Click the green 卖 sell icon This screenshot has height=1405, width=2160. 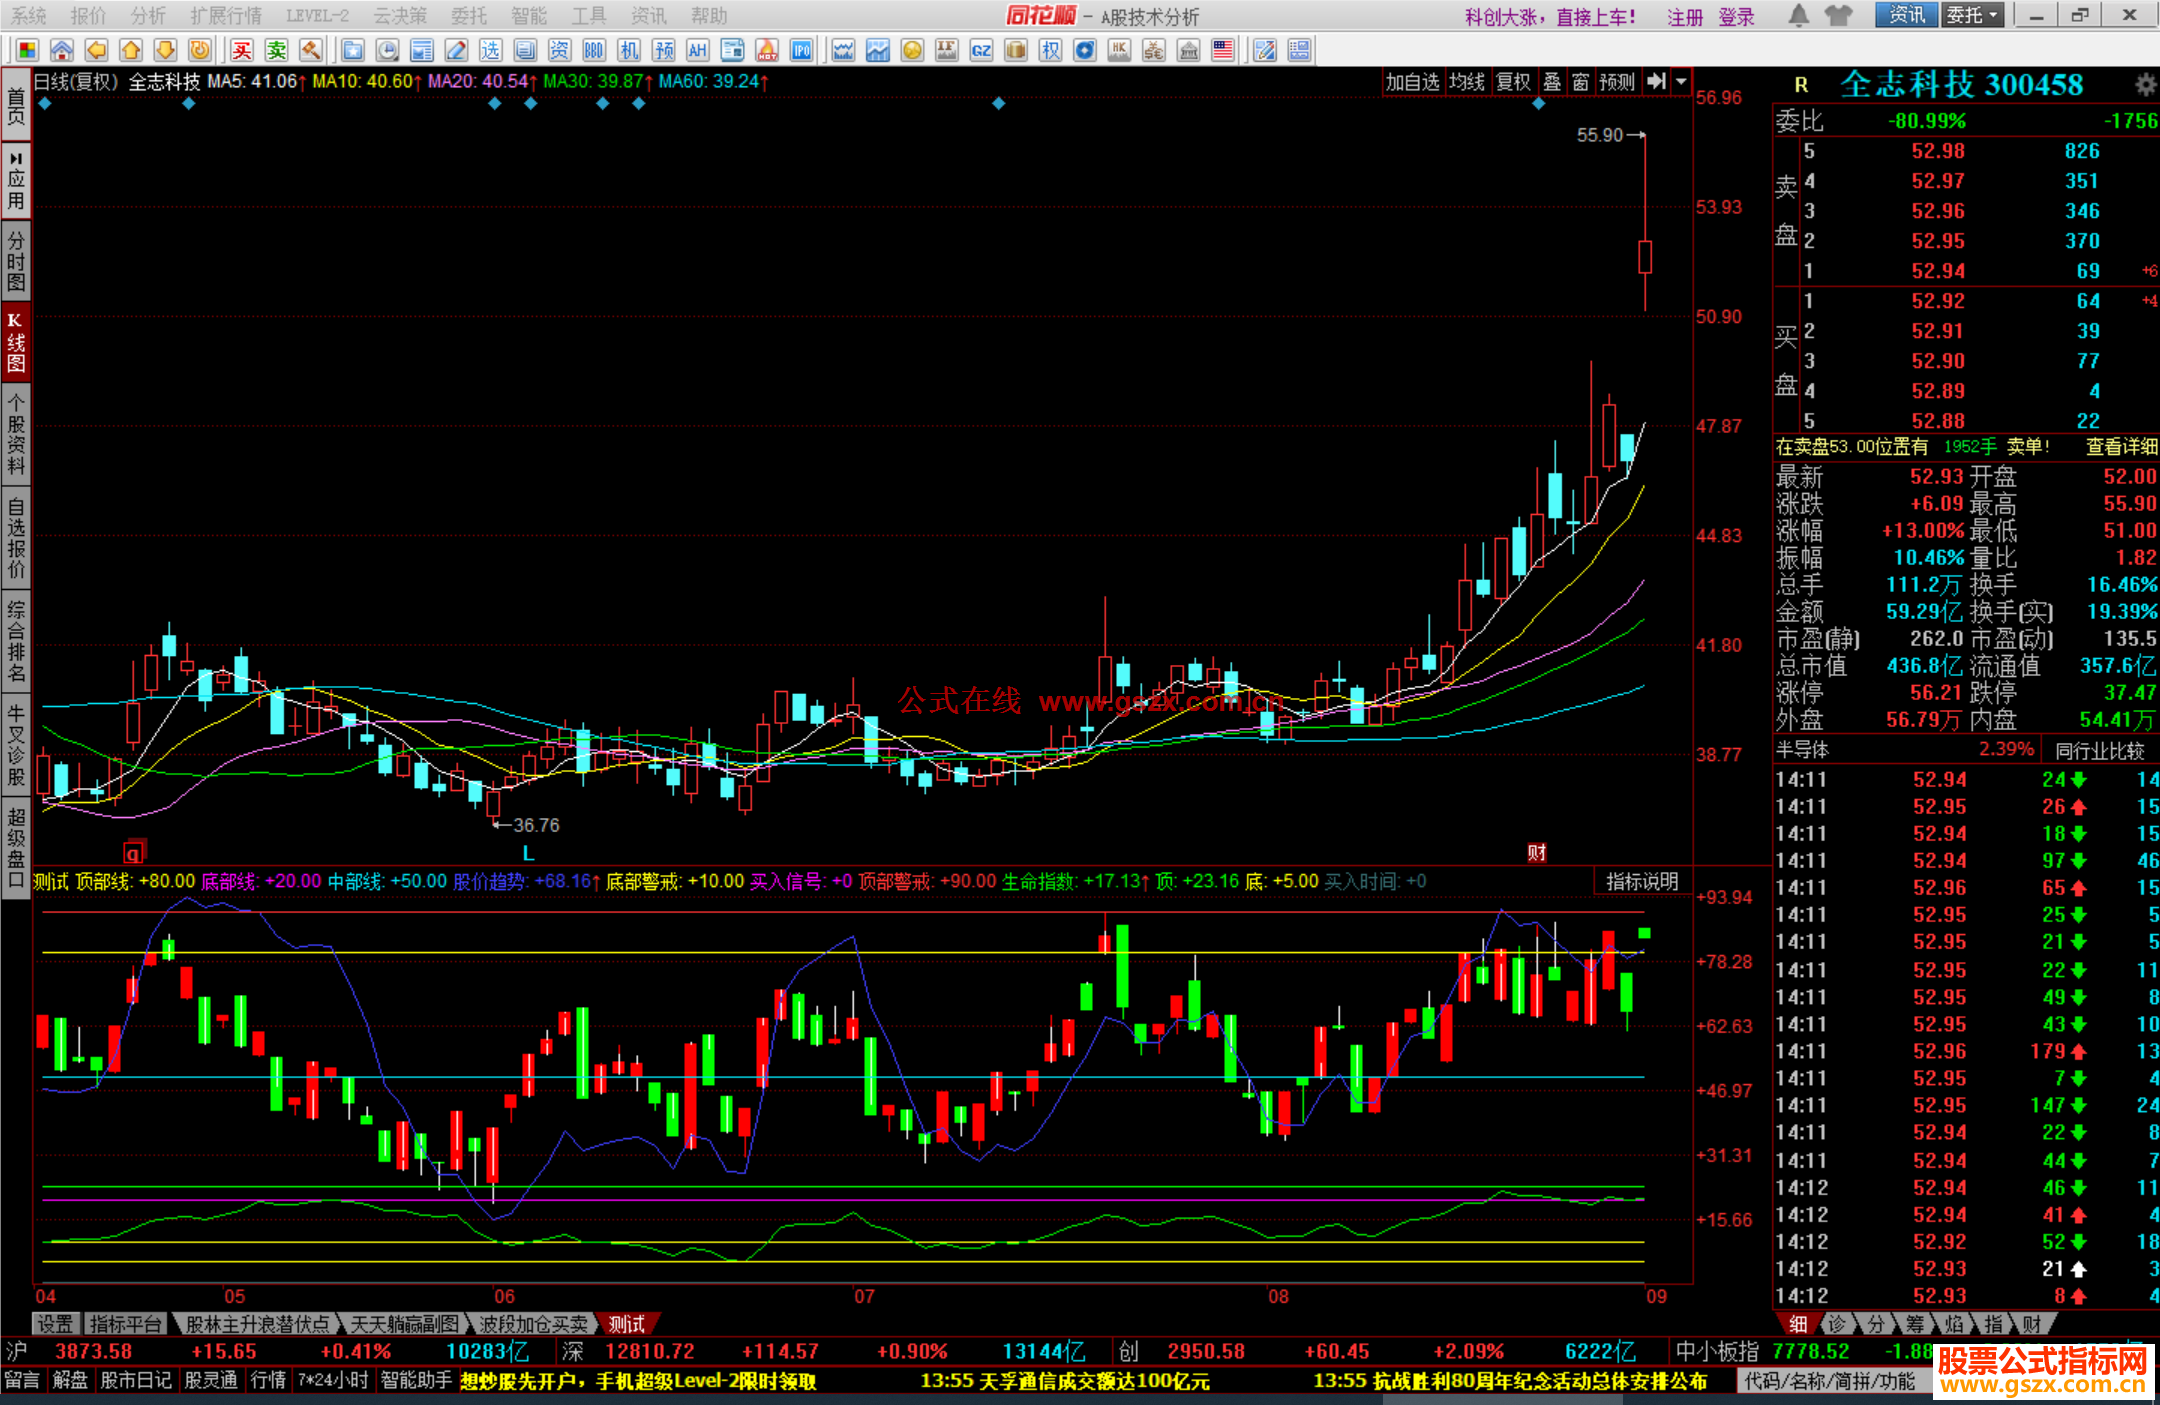pyautogui.click(x=277, y=50)
